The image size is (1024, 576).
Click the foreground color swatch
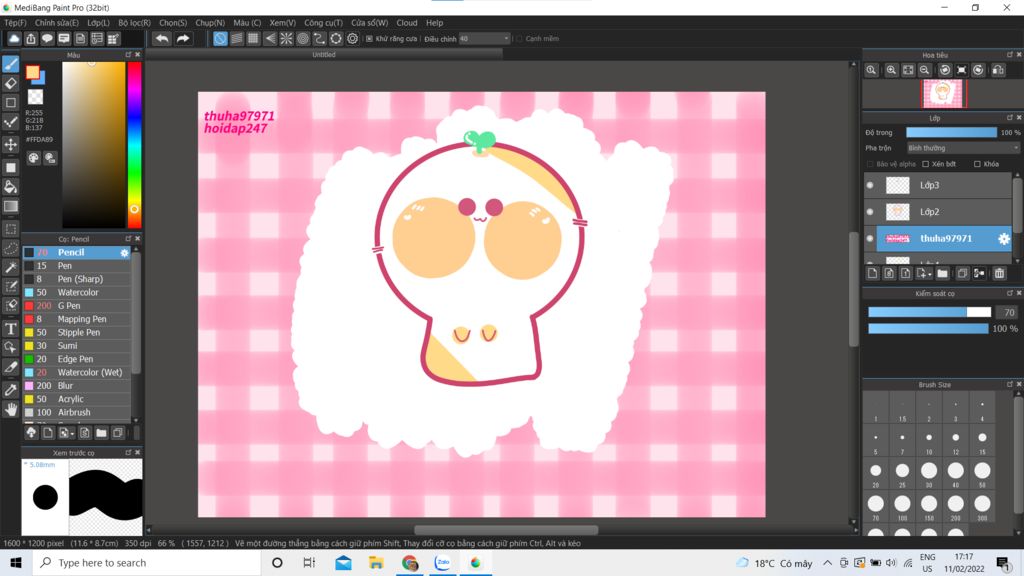(x=32, y=72)
